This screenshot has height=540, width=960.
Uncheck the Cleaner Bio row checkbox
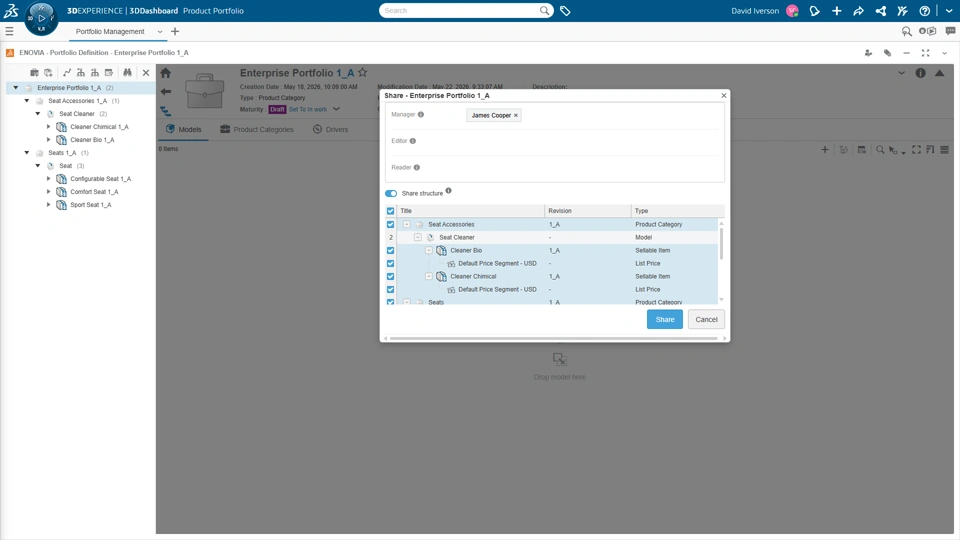391,250
